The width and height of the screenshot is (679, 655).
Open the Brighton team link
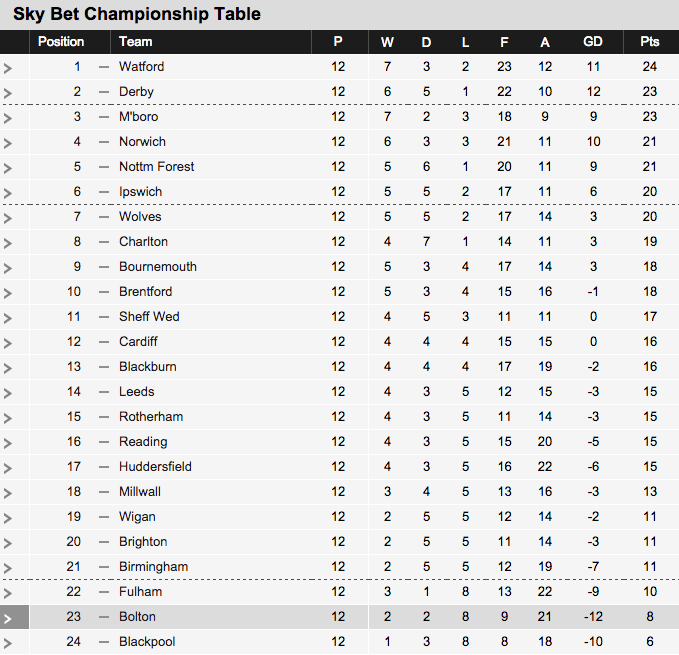coord(143,542)
